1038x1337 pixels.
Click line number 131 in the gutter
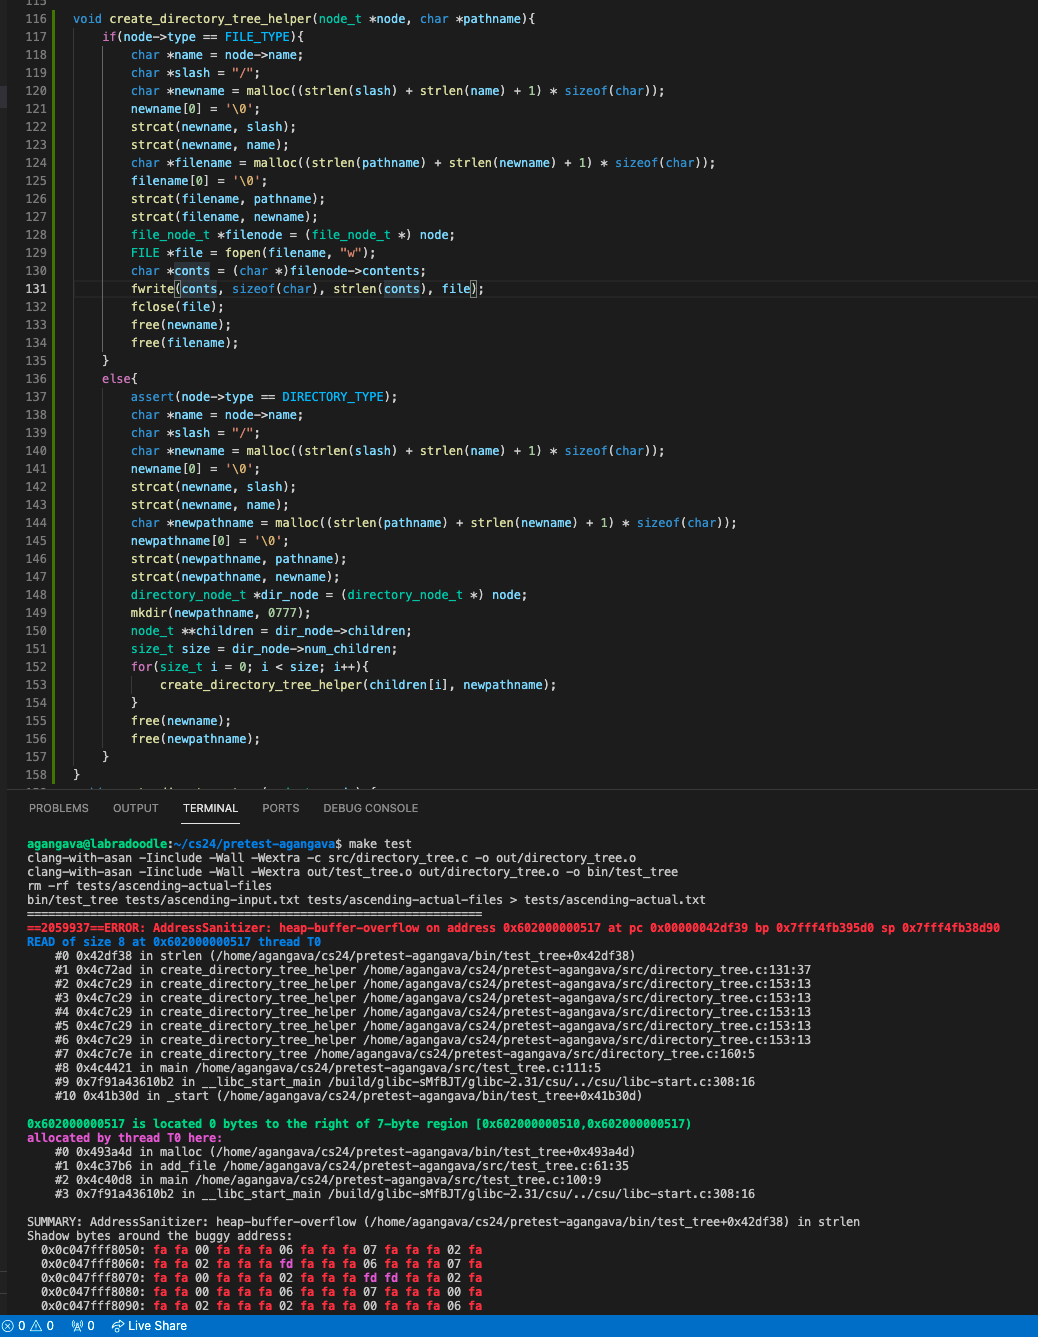(x=36, y=289)
